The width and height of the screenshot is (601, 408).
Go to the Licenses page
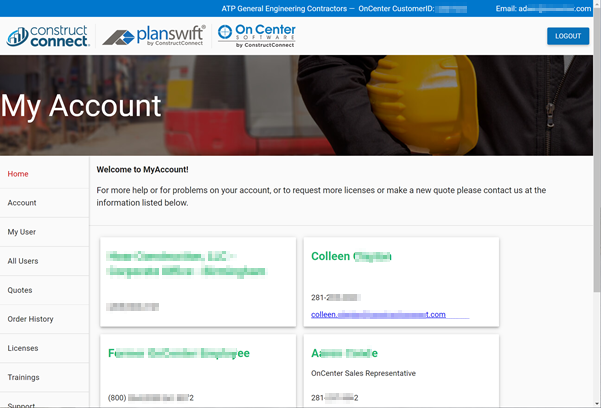click(x=23, y=348)
